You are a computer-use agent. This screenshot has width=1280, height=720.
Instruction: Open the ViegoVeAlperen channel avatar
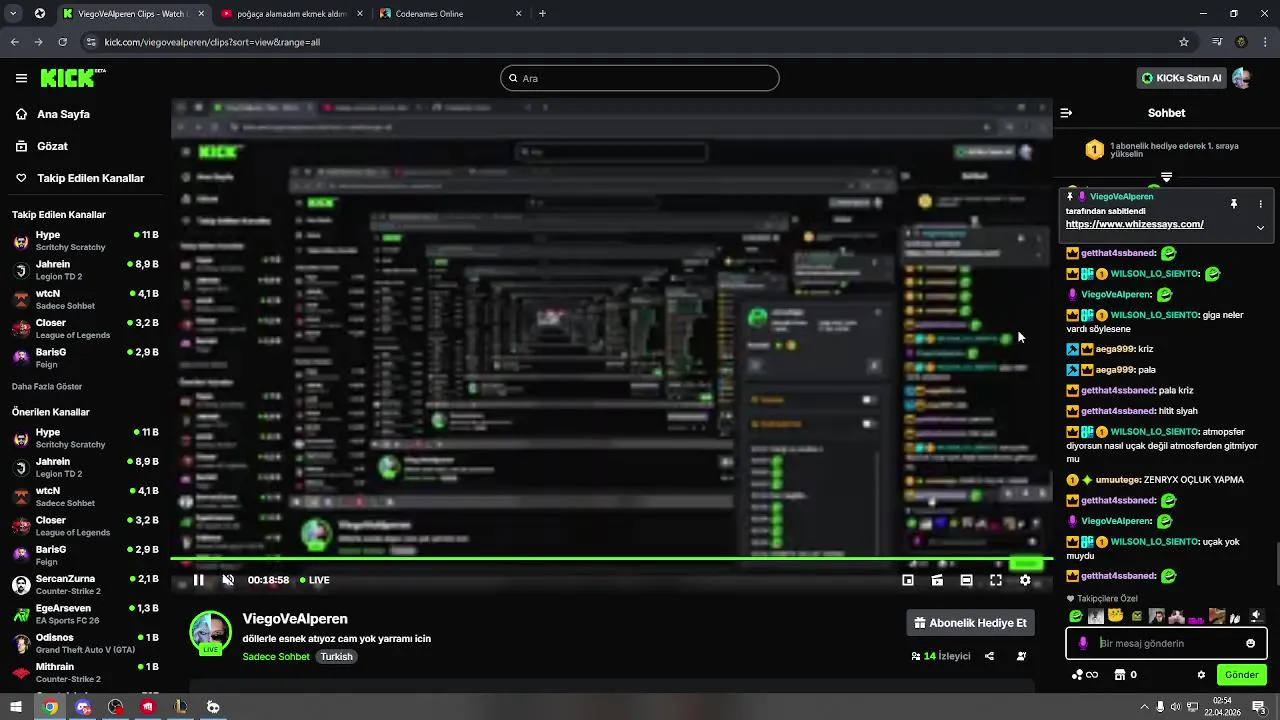pyautogui.click(x=210, y=632)
